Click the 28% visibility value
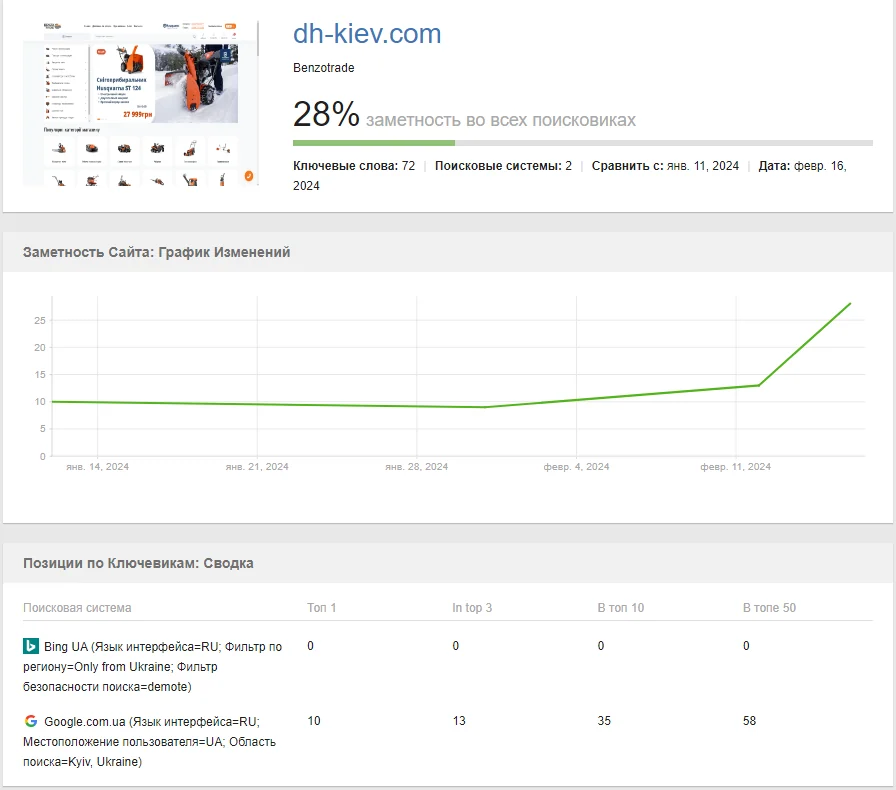This screenshot has width=896, height=790. click(326, 114)
